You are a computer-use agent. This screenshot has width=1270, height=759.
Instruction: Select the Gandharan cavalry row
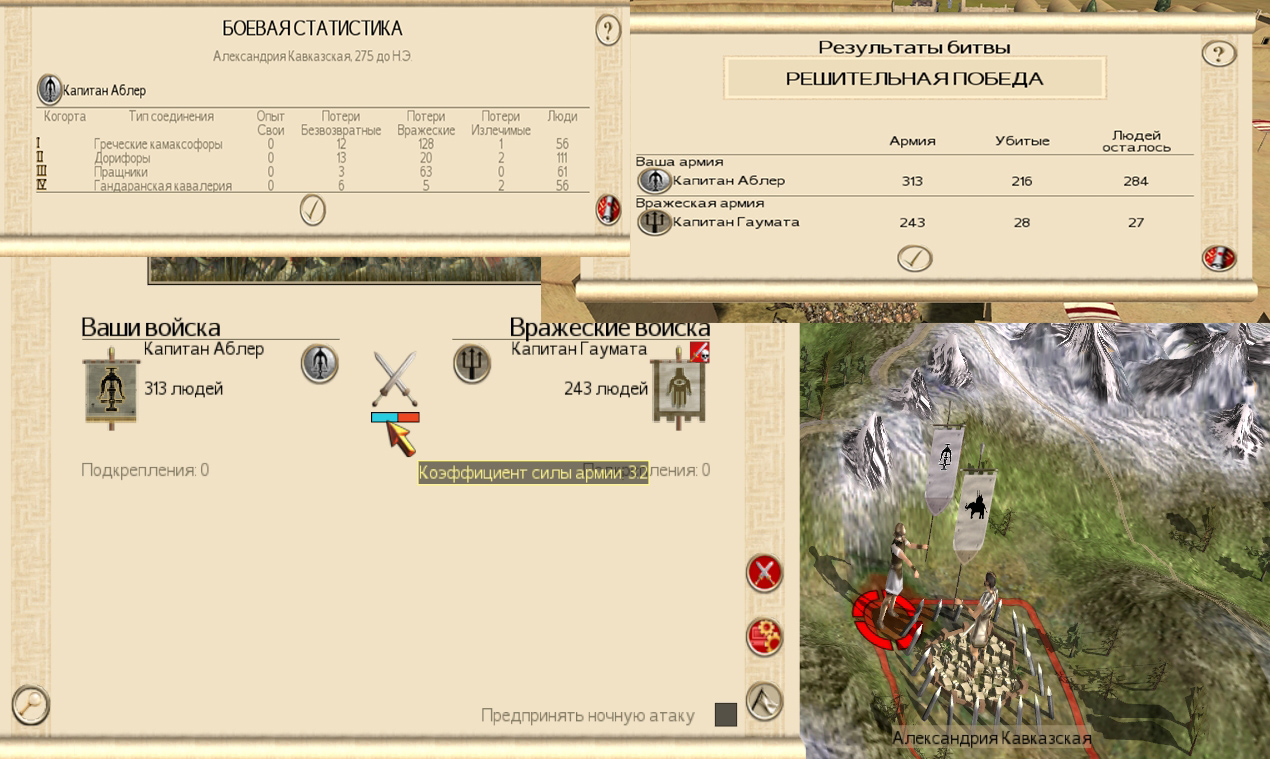coord(311,186)
